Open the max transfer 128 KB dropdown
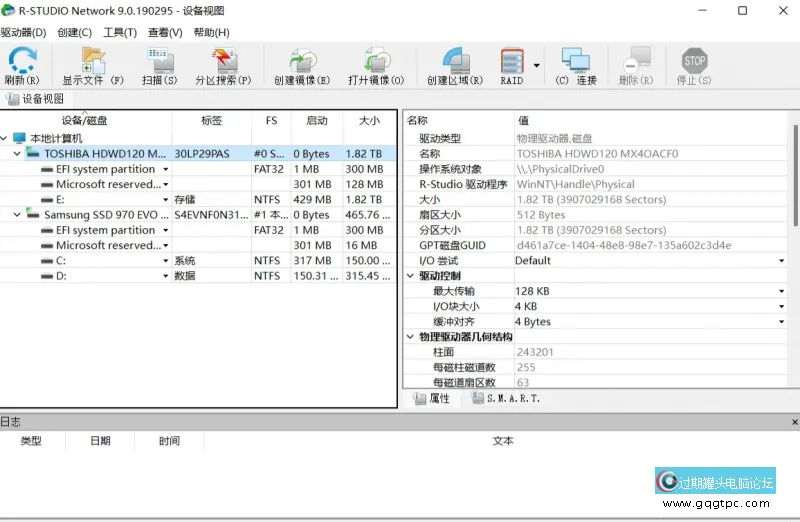Image resolution: width=800 pixels, height=522 pixels. click(x=781, y=291)
